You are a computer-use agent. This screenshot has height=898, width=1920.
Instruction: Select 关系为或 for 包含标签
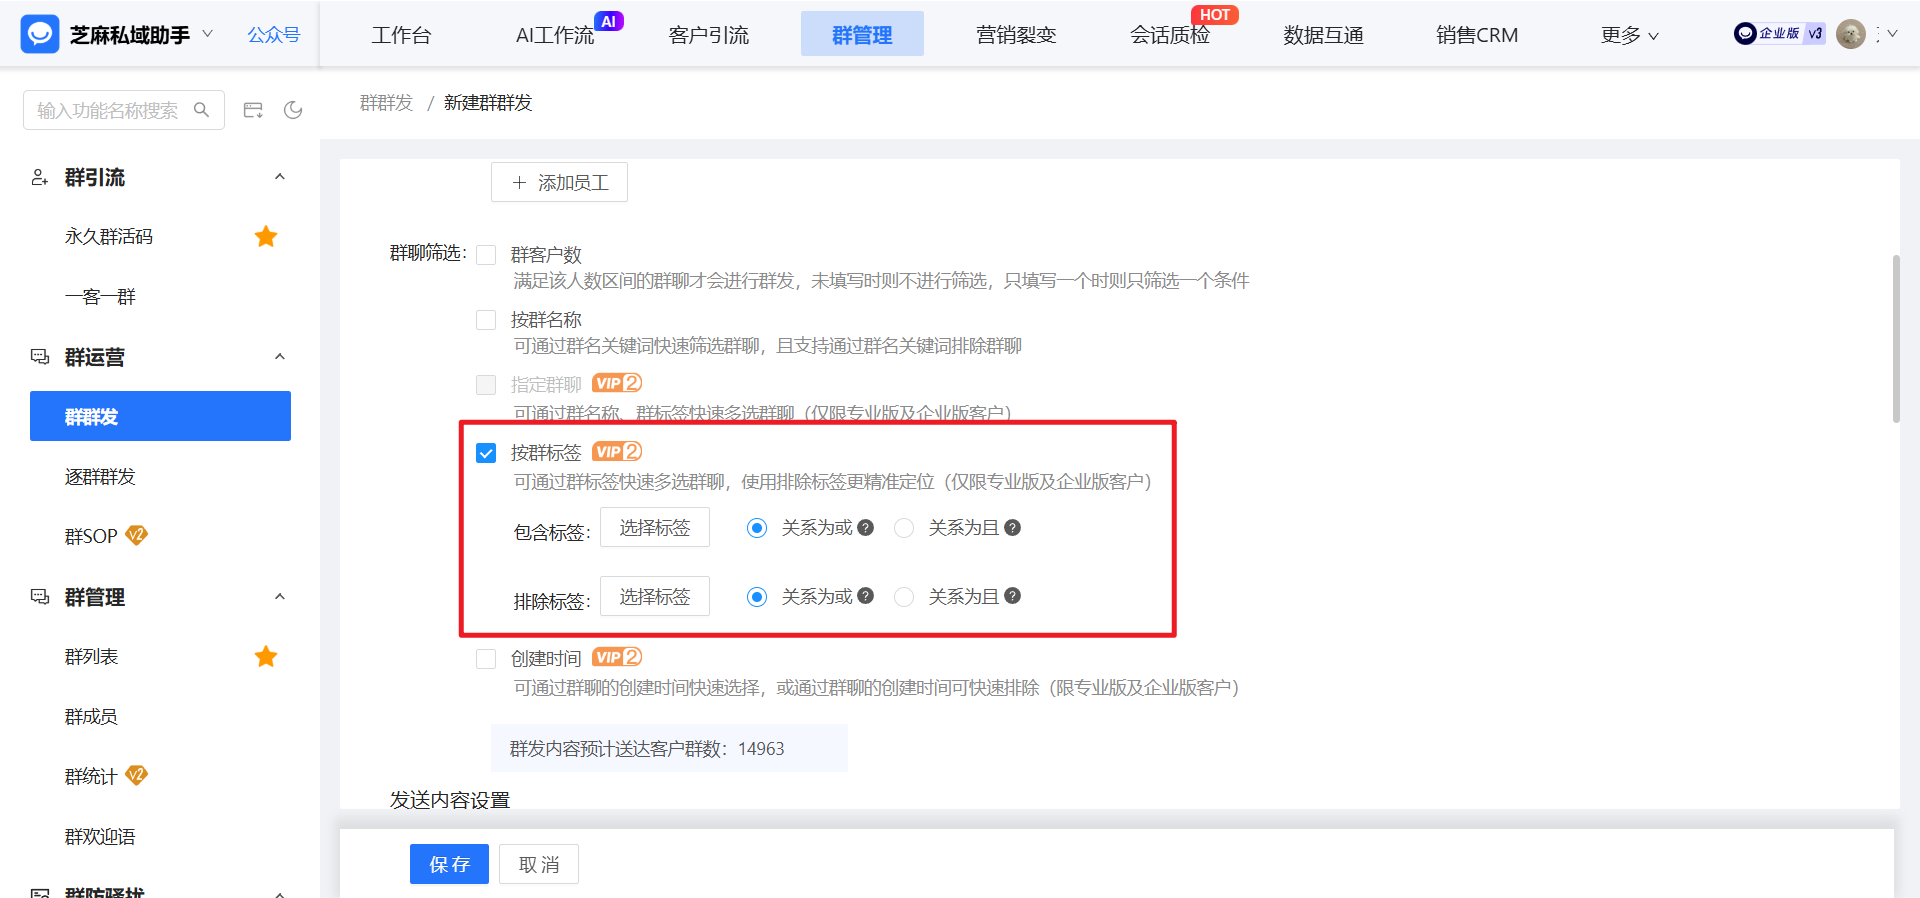757,528
